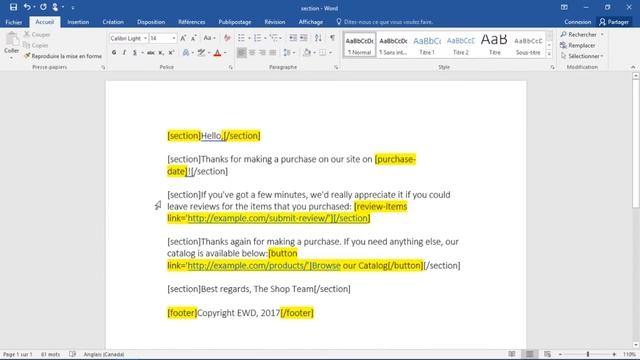This screenshot has height=360, width=640.
Task: Open the Fichier menu
Action: 13,22
